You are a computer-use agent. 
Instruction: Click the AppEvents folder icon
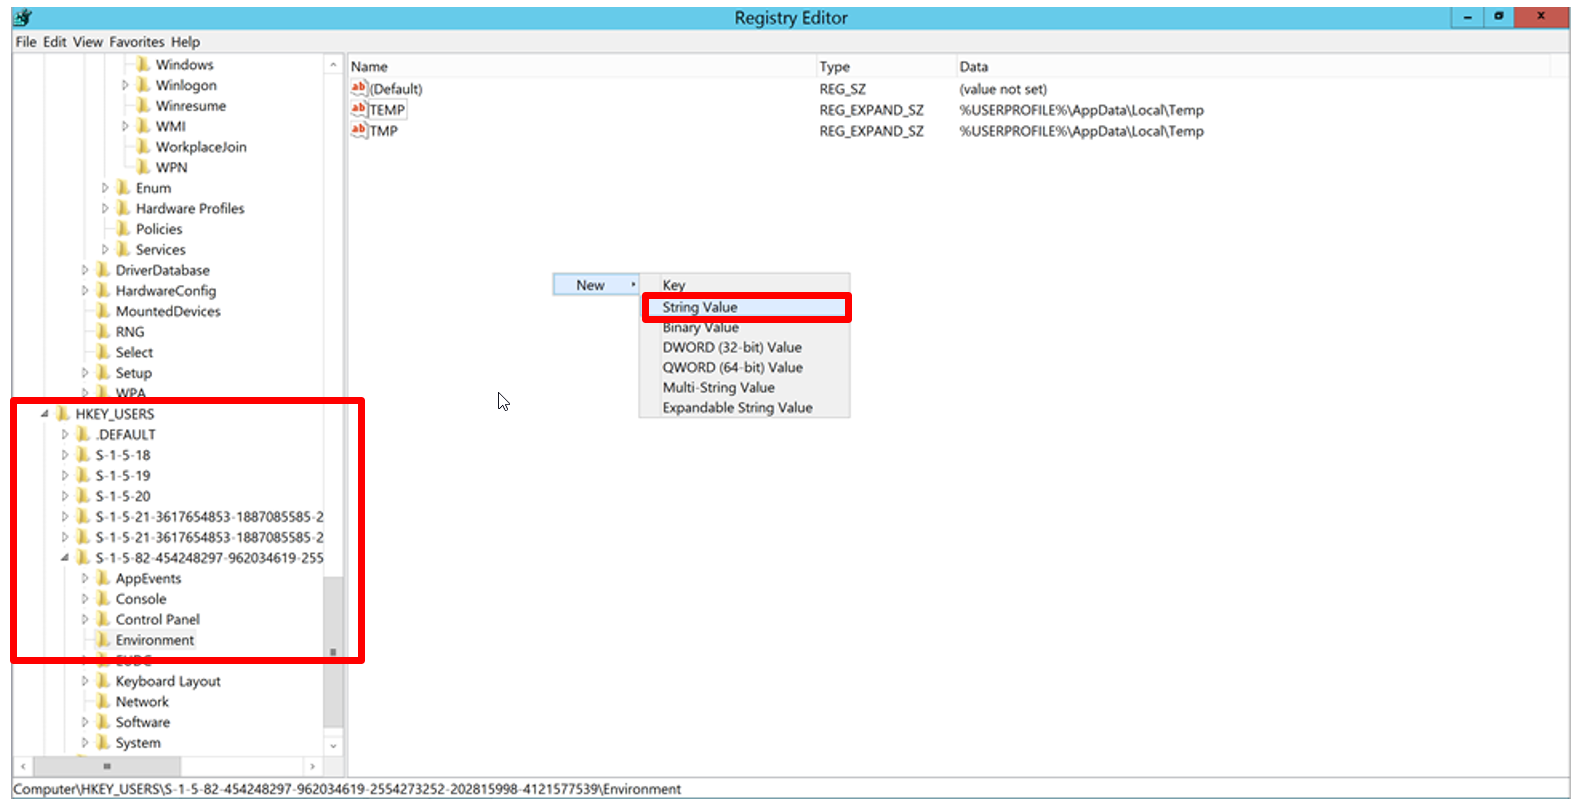[103, 578]
